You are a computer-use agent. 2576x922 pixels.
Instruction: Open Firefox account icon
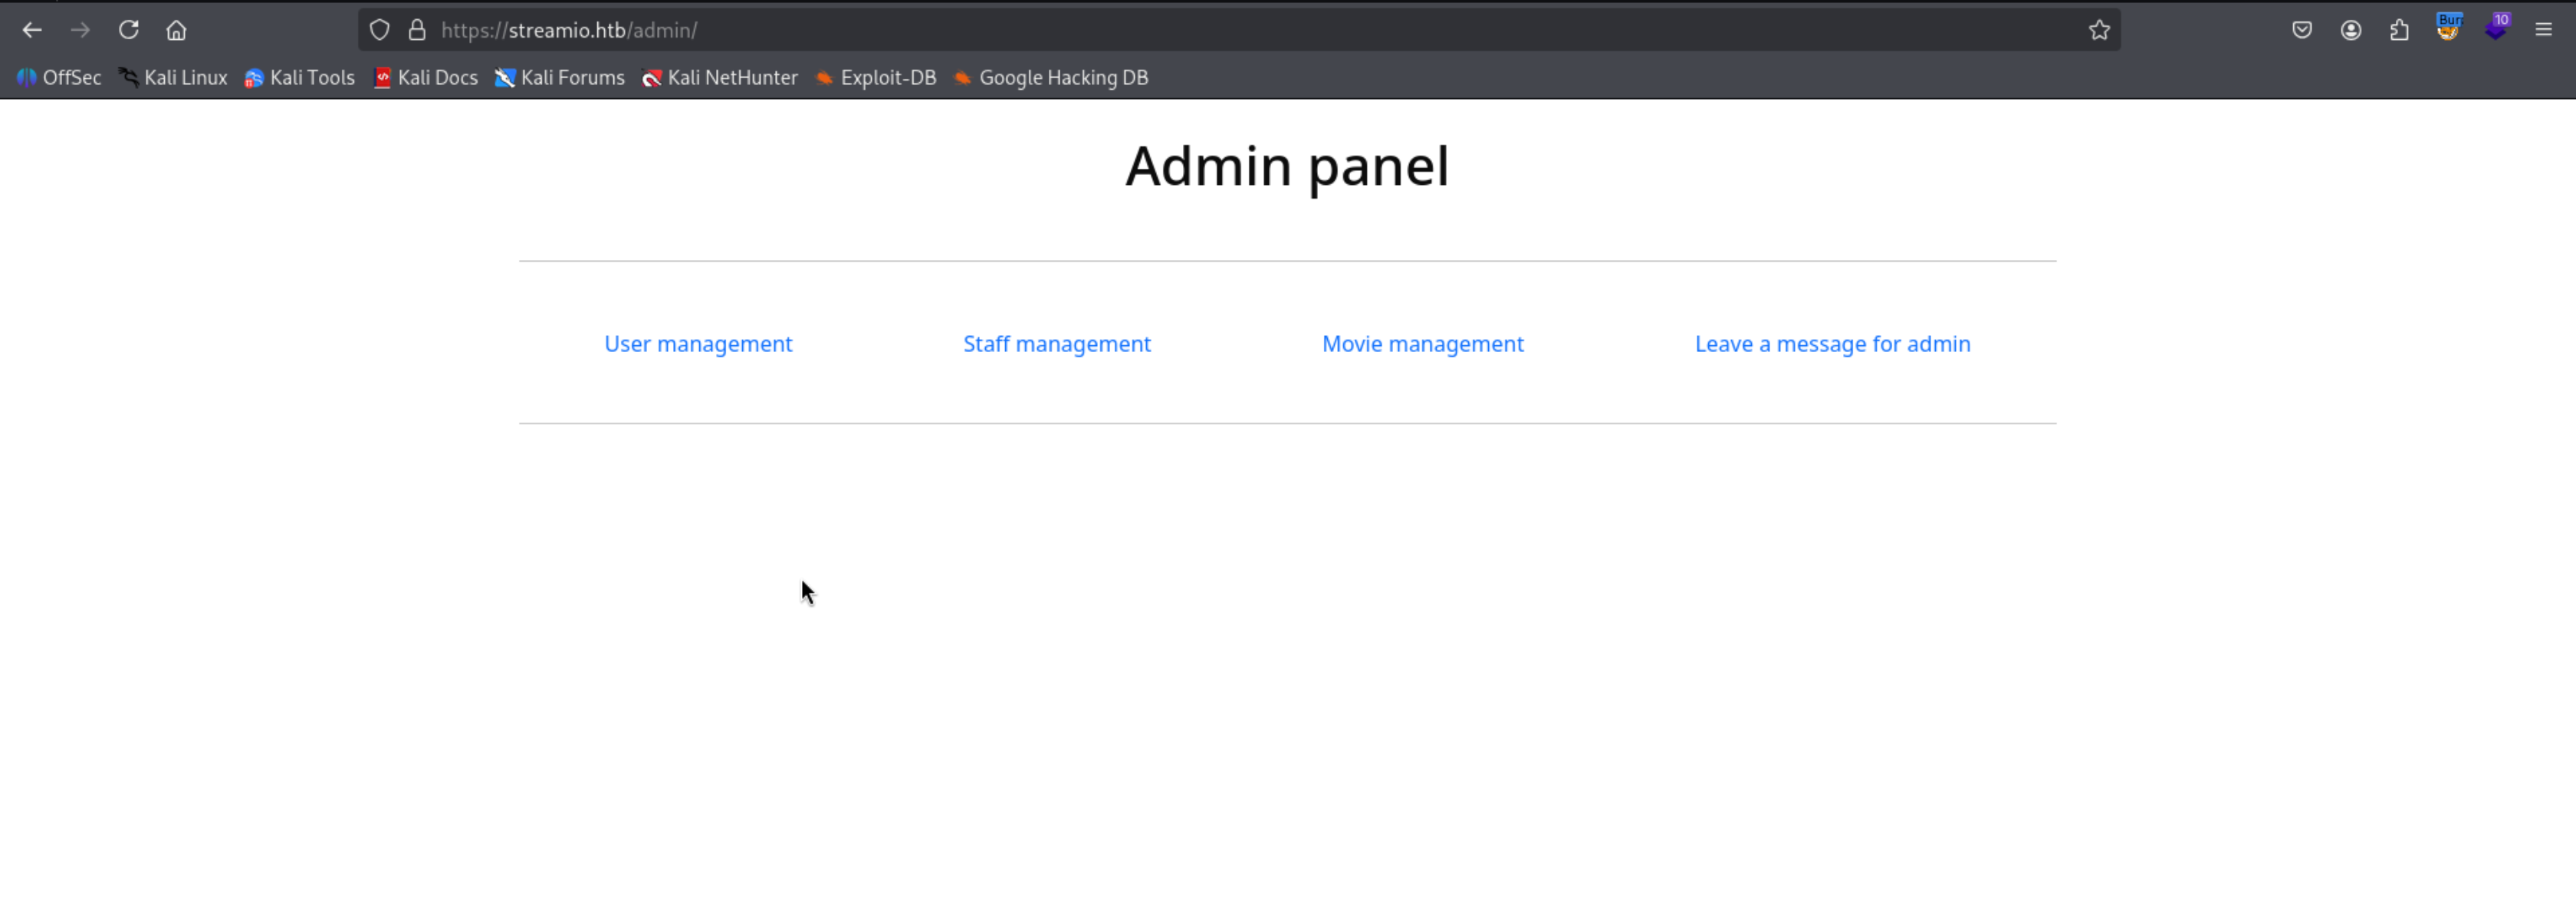click(x=2351, y=30)
